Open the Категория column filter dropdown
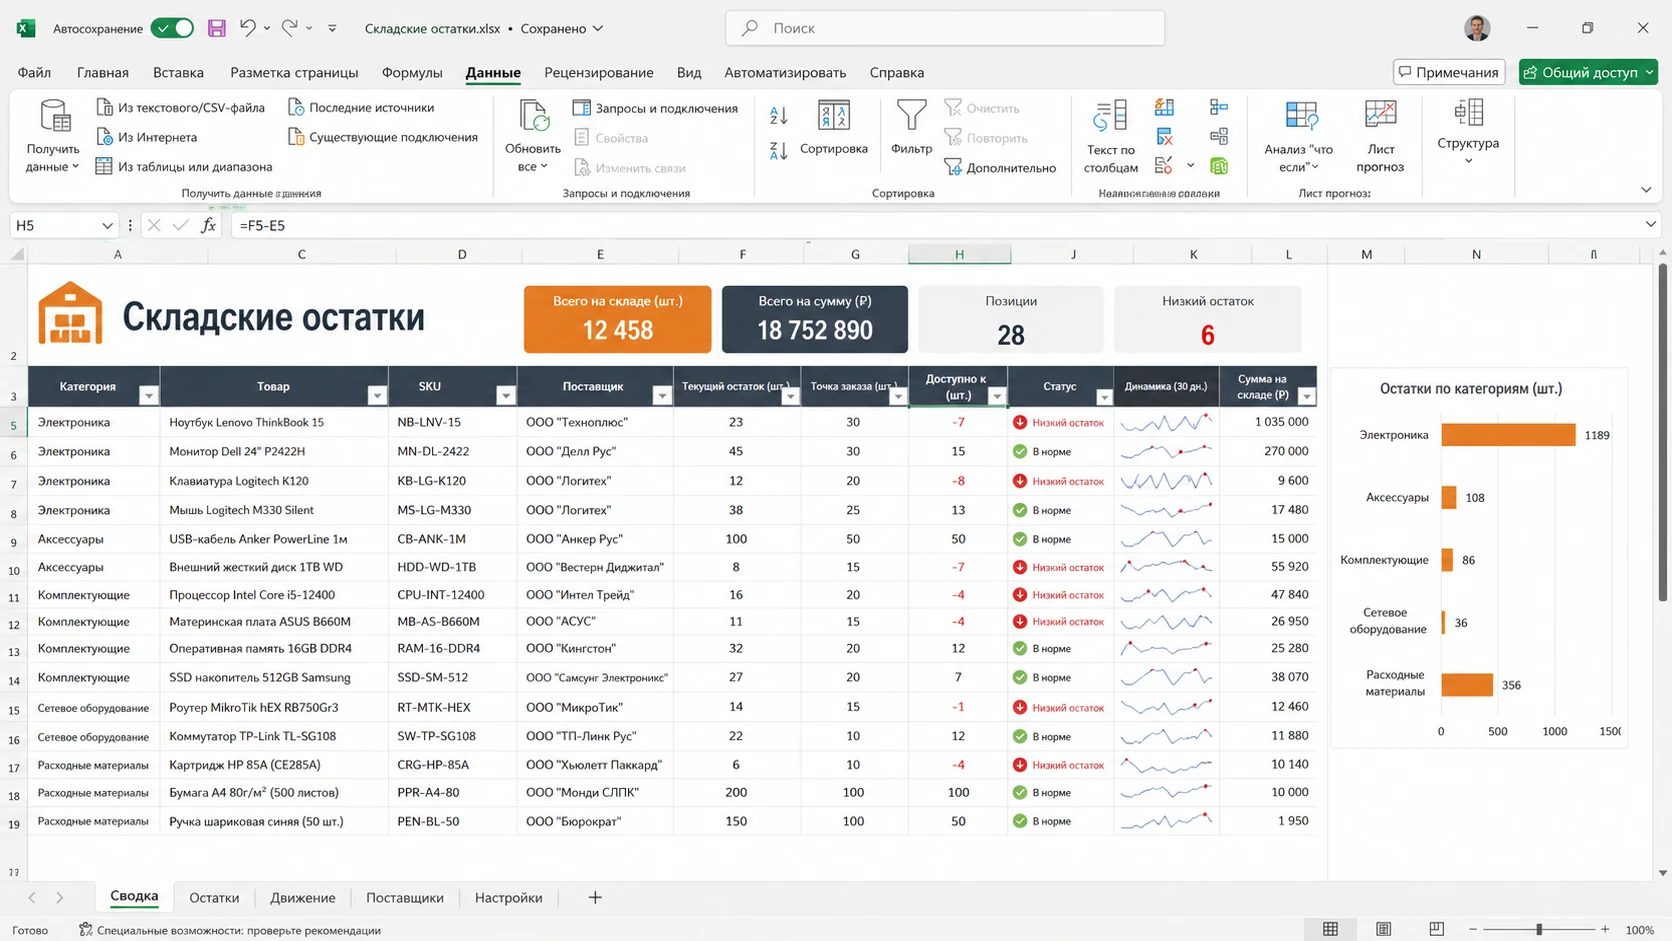Screen dimensions: 1672x941 click(x=148, y=396)
